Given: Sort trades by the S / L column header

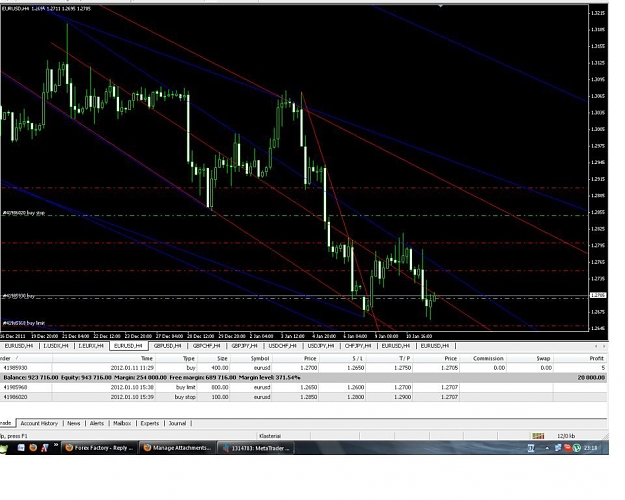Looking at the screenshot, I should click(x=342, y=358).
